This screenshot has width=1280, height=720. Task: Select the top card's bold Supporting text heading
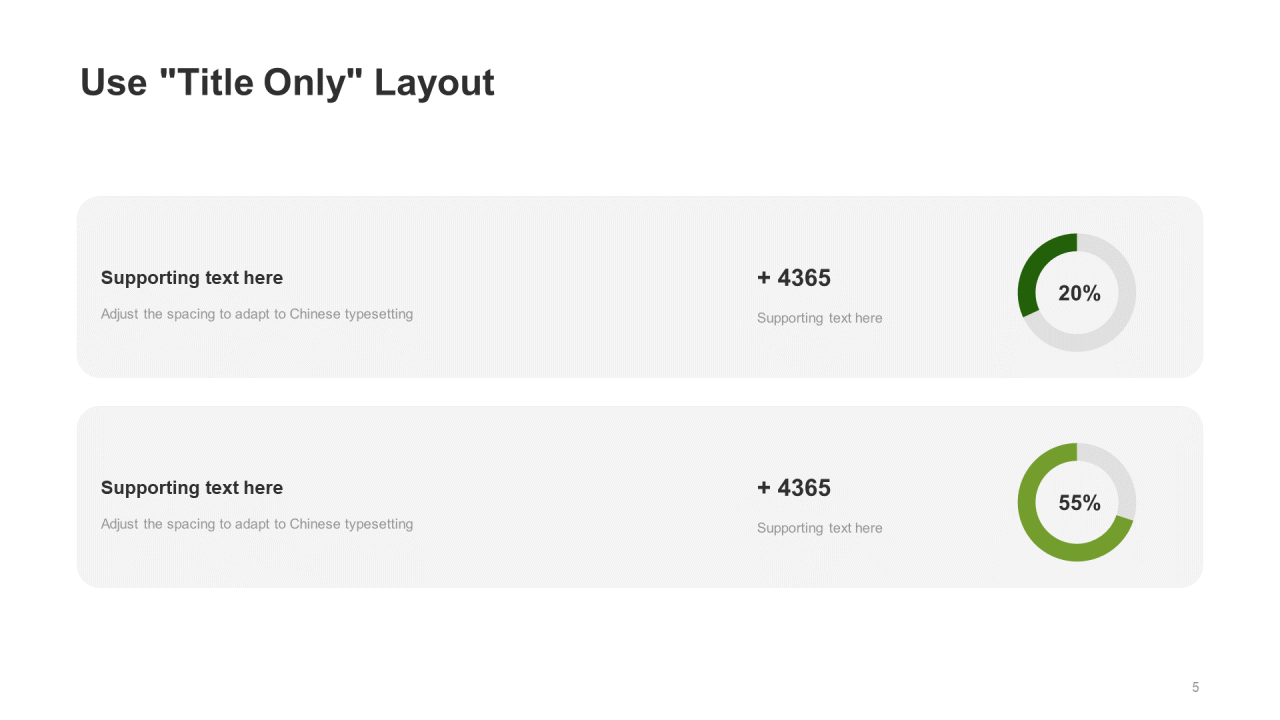(192, 278)
